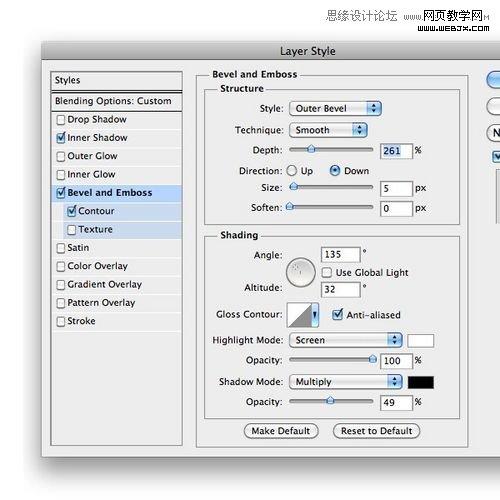Select the Drop Shadow row label
500x500 pixels.
(97, 119)
